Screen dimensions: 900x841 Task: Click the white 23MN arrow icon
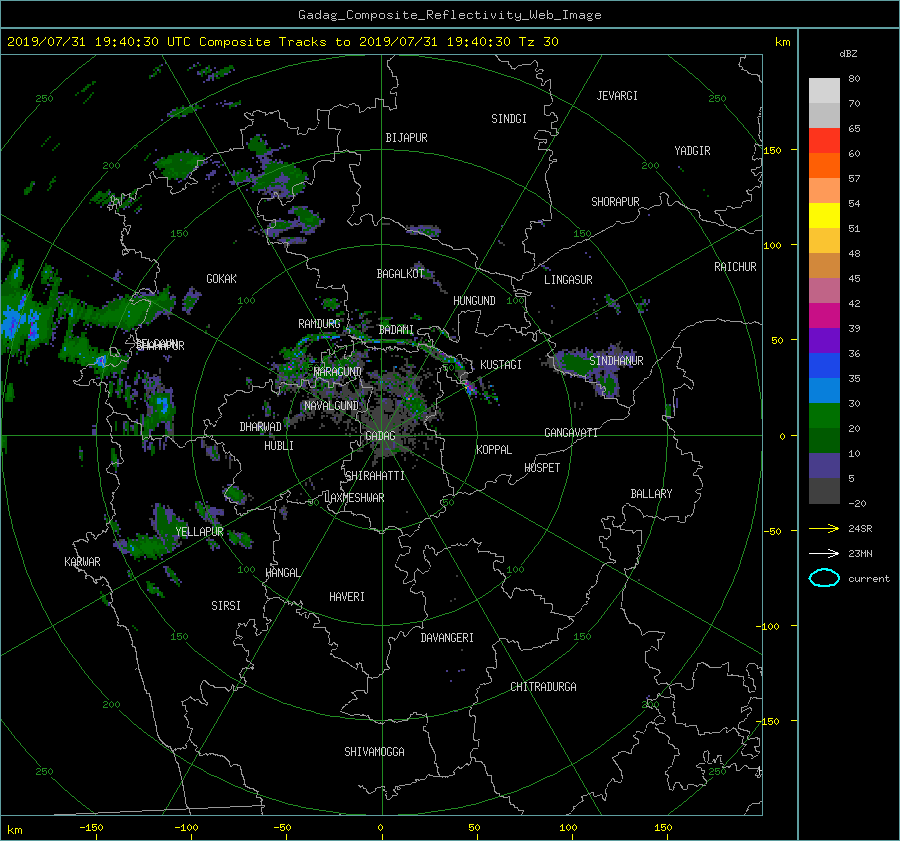tap(824, 553)
